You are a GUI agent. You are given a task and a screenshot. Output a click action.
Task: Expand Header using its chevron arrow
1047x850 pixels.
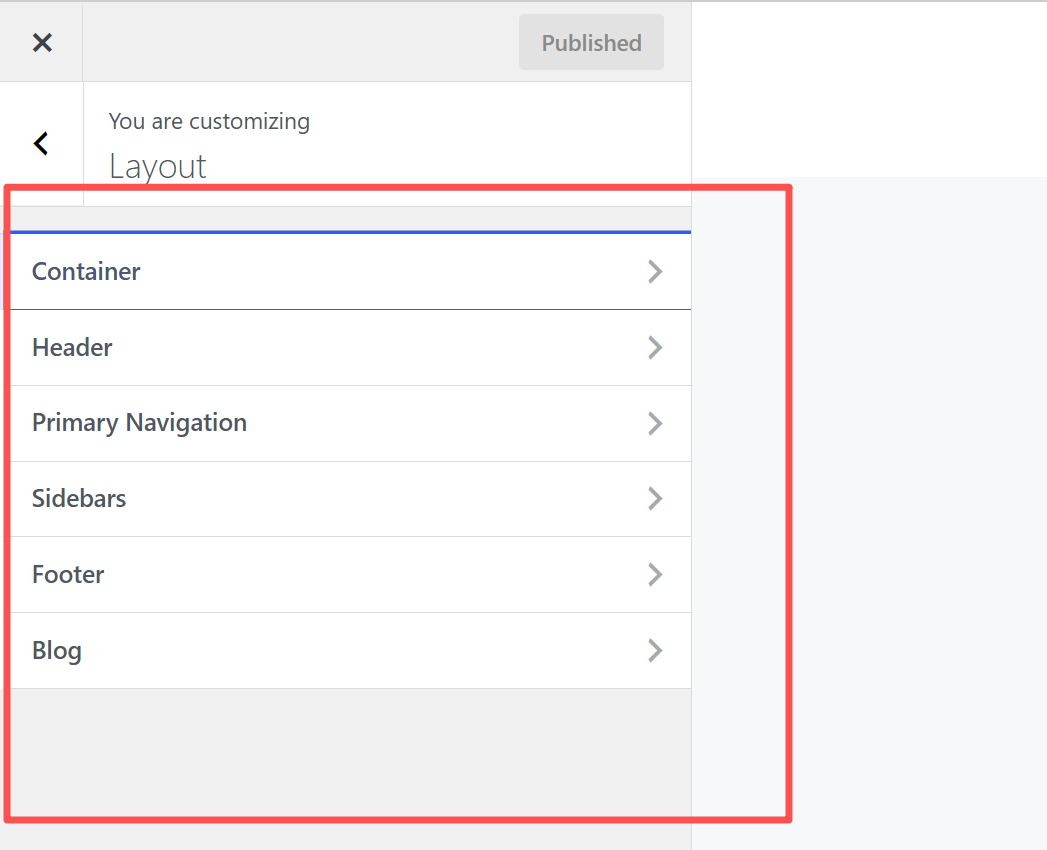655,348
